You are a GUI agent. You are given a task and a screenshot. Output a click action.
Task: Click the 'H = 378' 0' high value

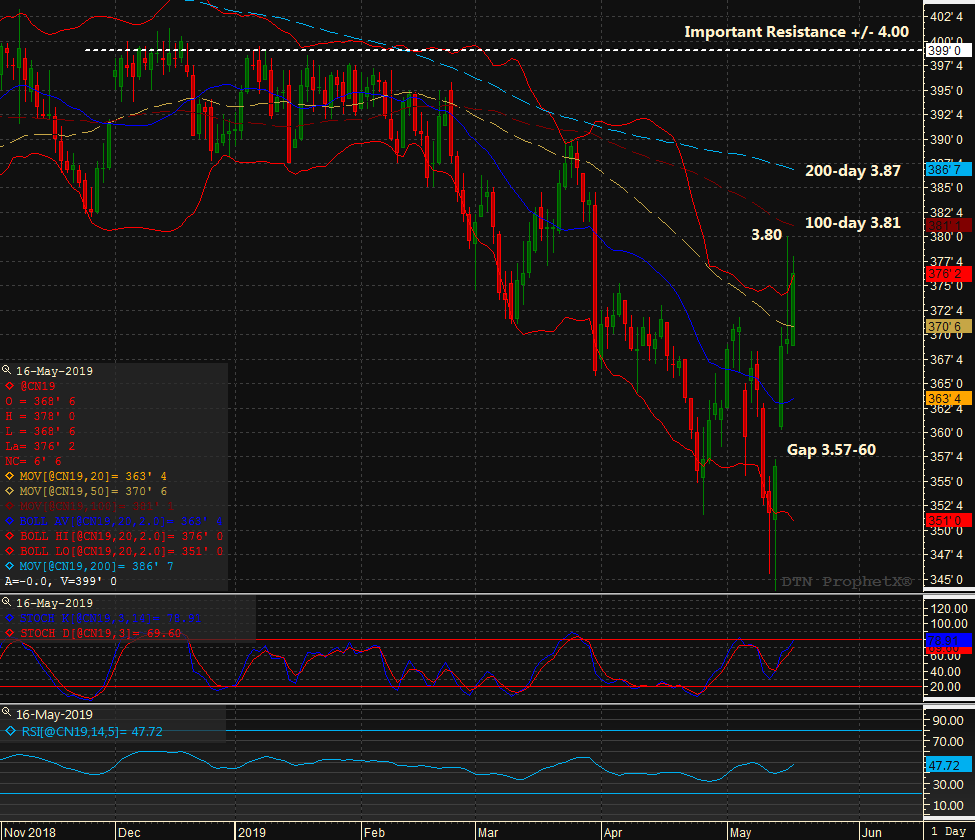(x=40, y=416)
